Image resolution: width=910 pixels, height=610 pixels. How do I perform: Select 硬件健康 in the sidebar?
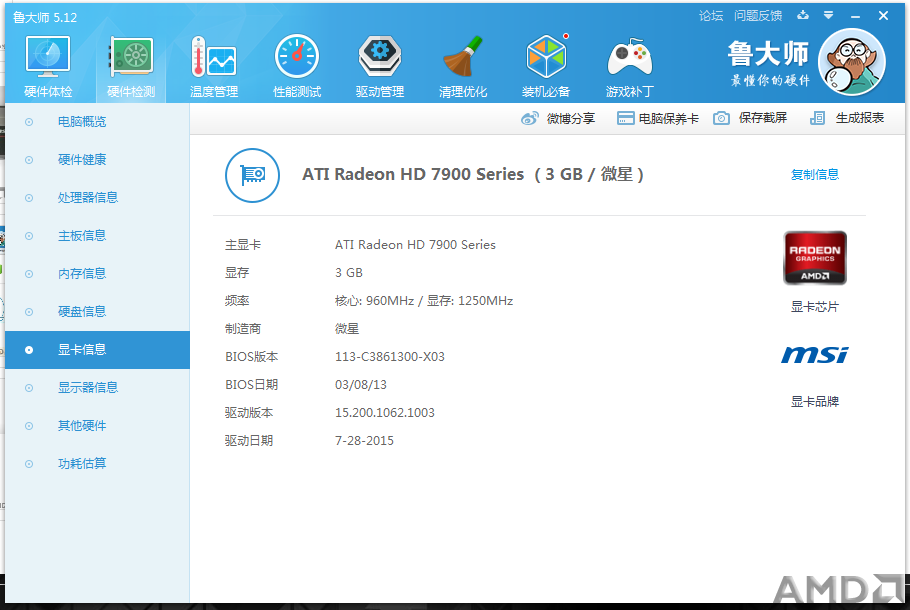98,160
